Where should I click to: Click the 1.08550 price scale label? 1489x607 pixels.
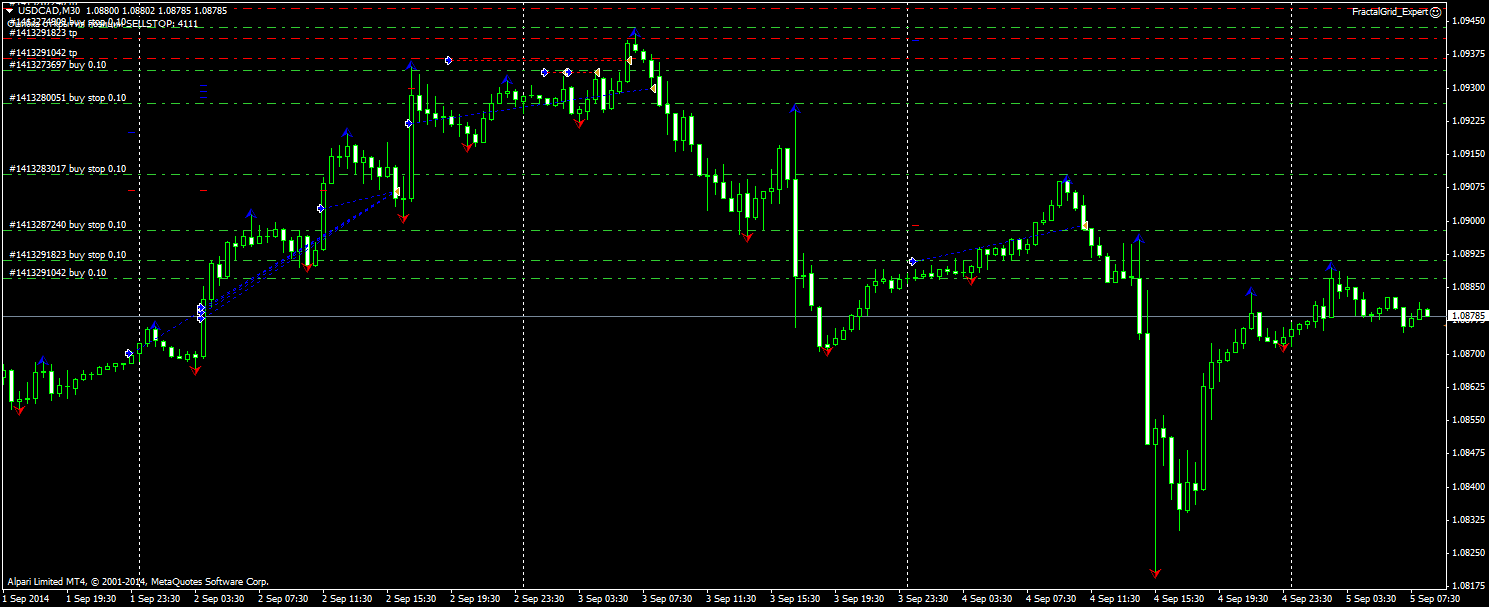point(1470,419)
